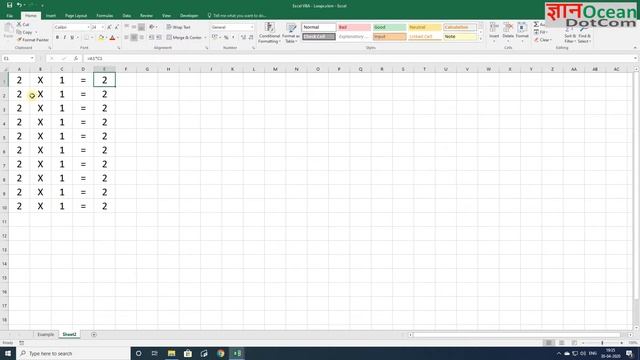640x360 pixels.
Task: Toggle align text left
Action: tap(127, 37)
